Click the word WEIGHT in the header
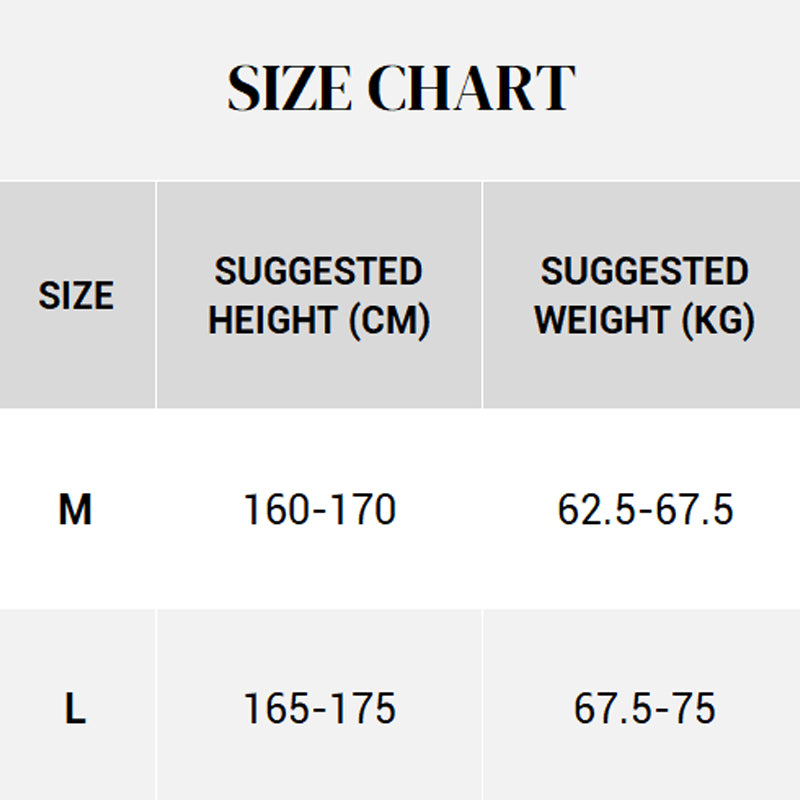The image size is (800, 800). (603, 320)
